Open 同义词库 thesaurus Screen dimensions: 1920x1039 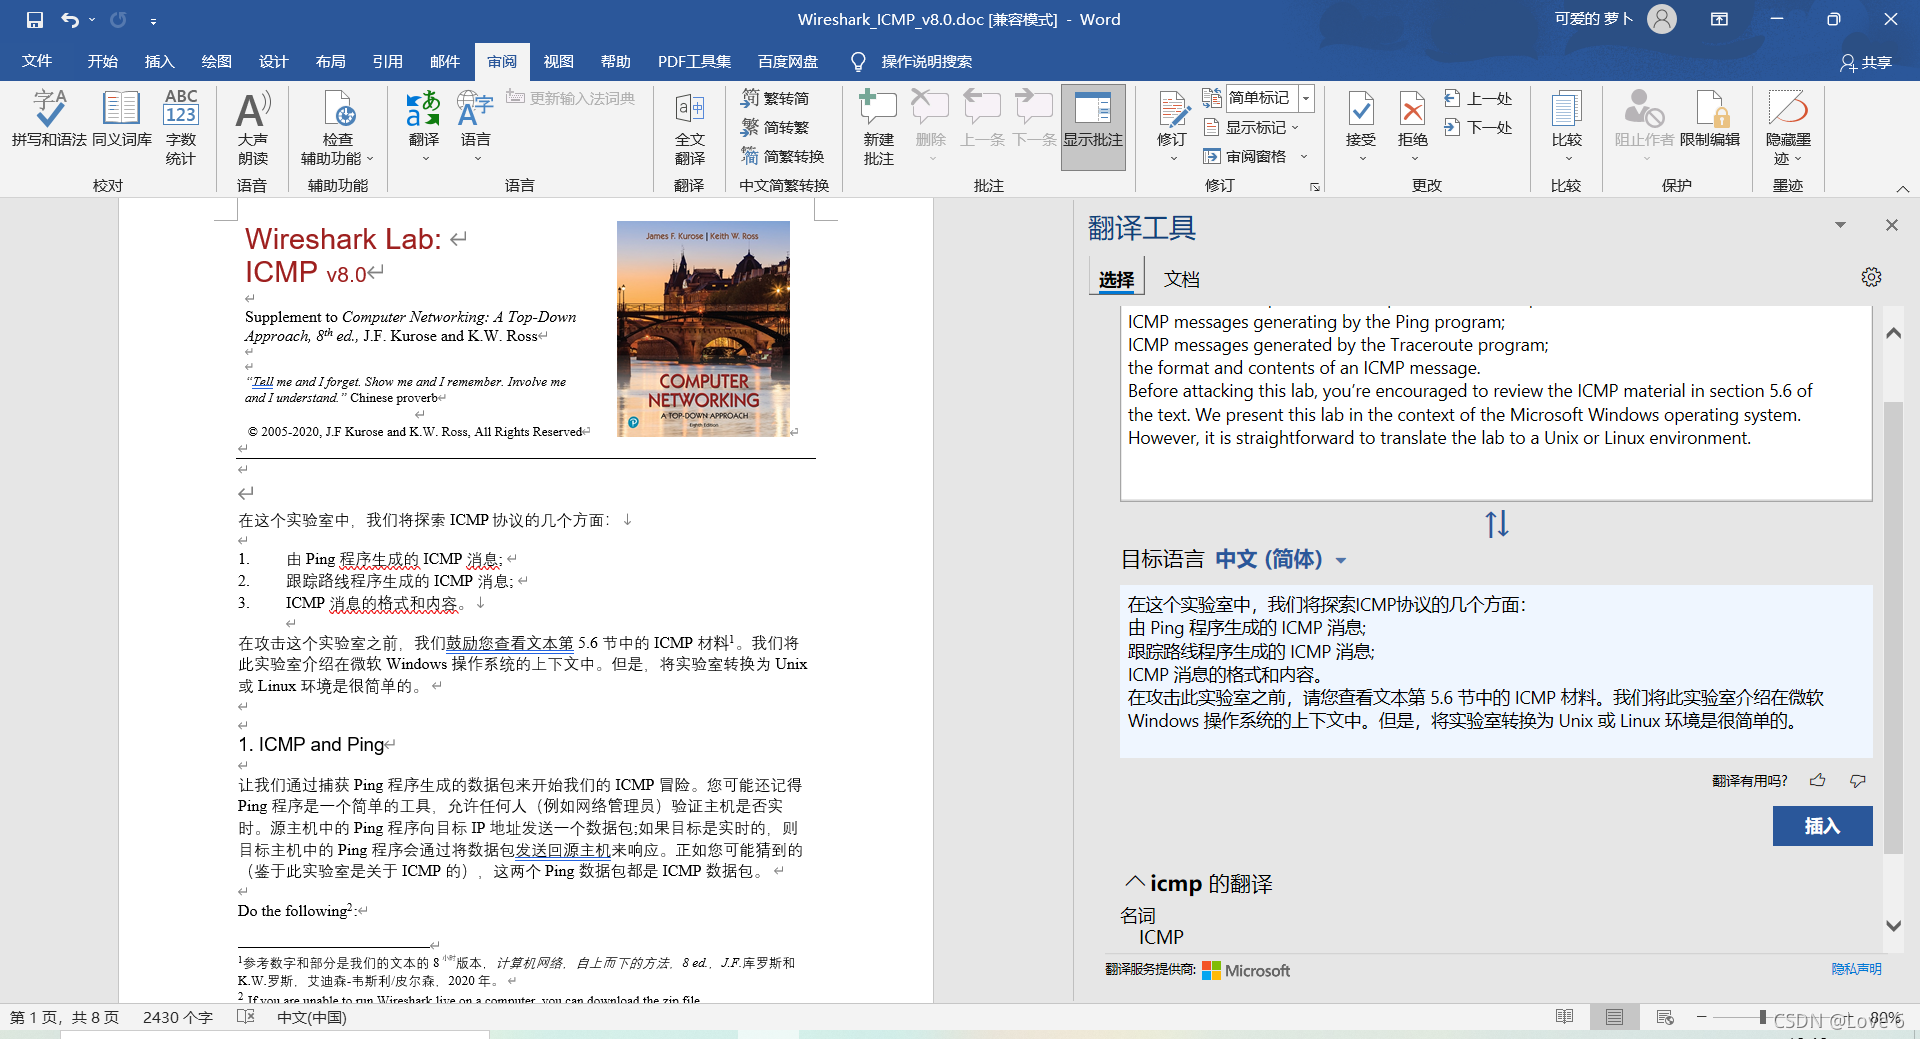[122, 119]
